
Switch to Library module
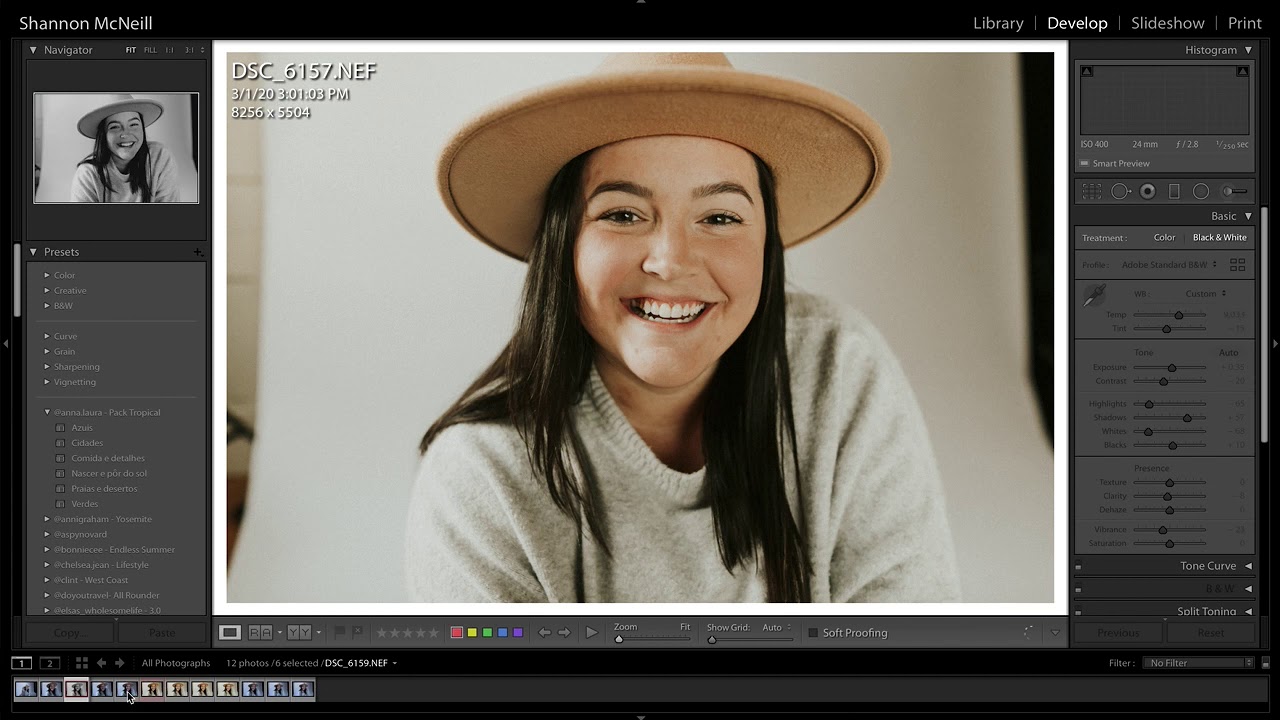[998, 23]
